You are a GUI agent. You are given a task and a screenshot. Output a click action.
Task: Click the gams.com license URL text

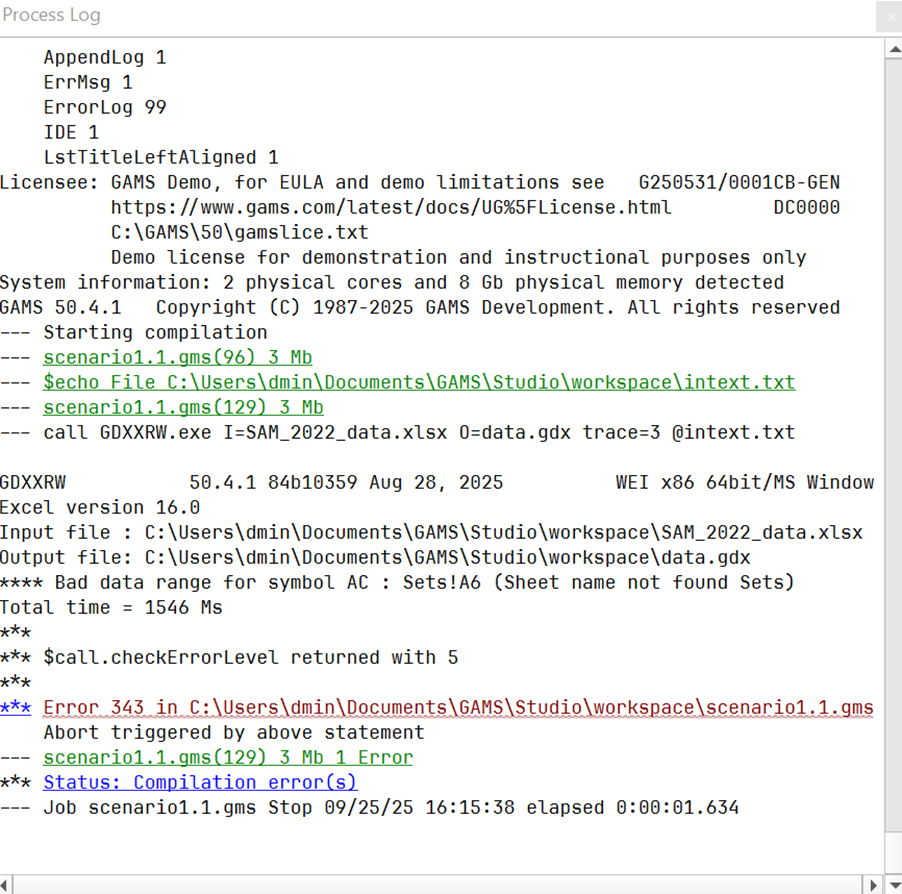pos(390,208)
